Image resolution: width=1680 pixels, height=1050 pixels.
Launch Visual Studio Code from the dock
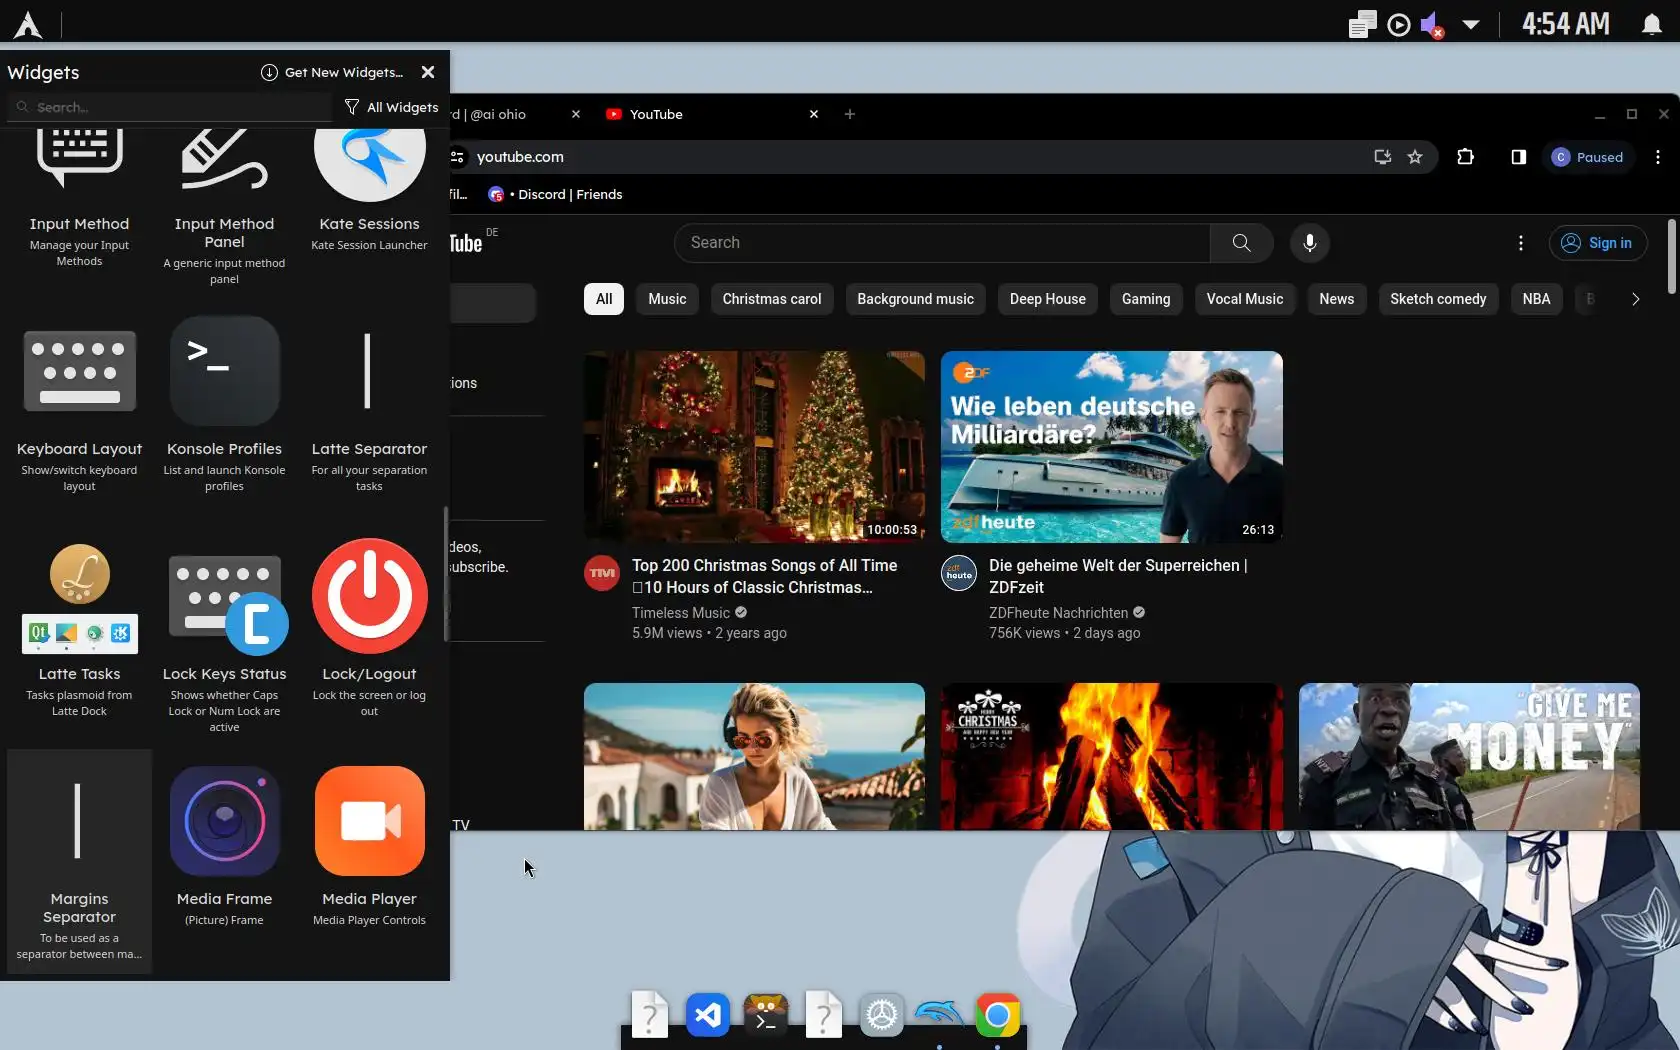point(708,1016)
